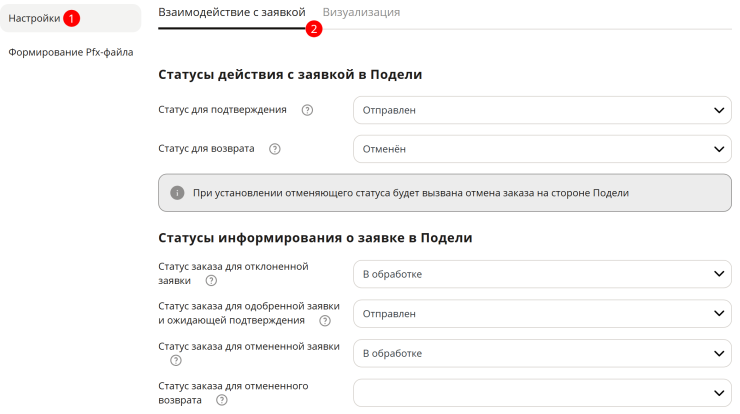Open Статус для возврата dropdown
This screenshot has width=740, height=414.
(x=542, y=149)
